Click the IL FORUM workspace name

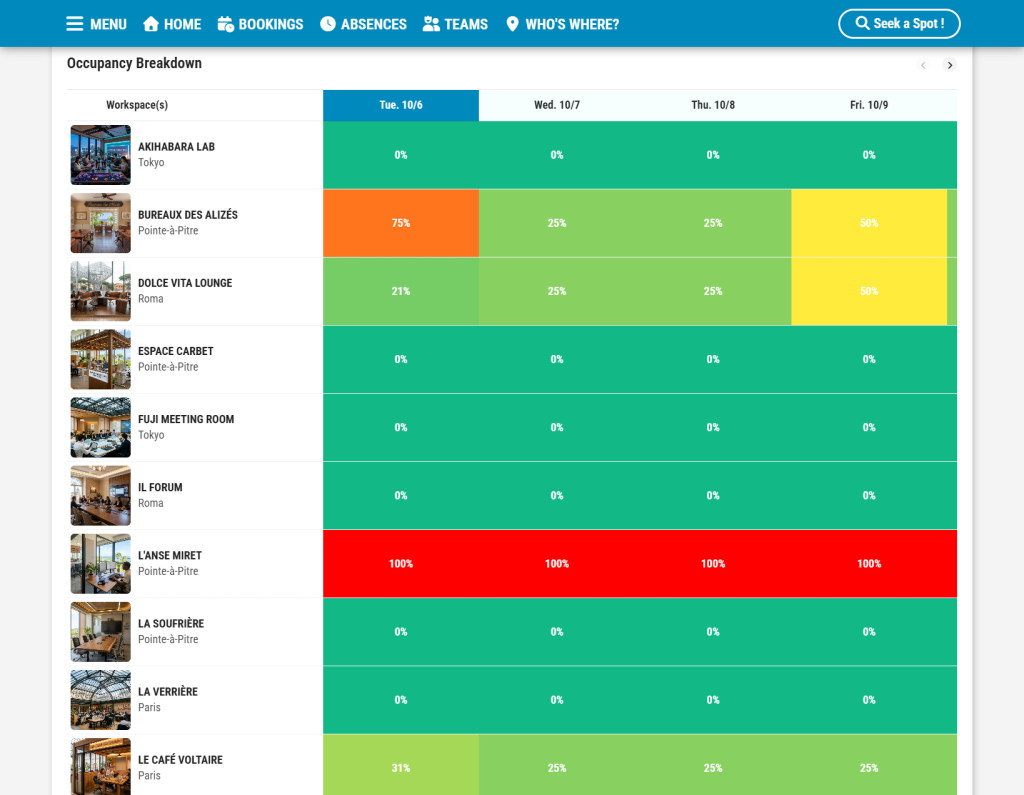pos(160,487)
